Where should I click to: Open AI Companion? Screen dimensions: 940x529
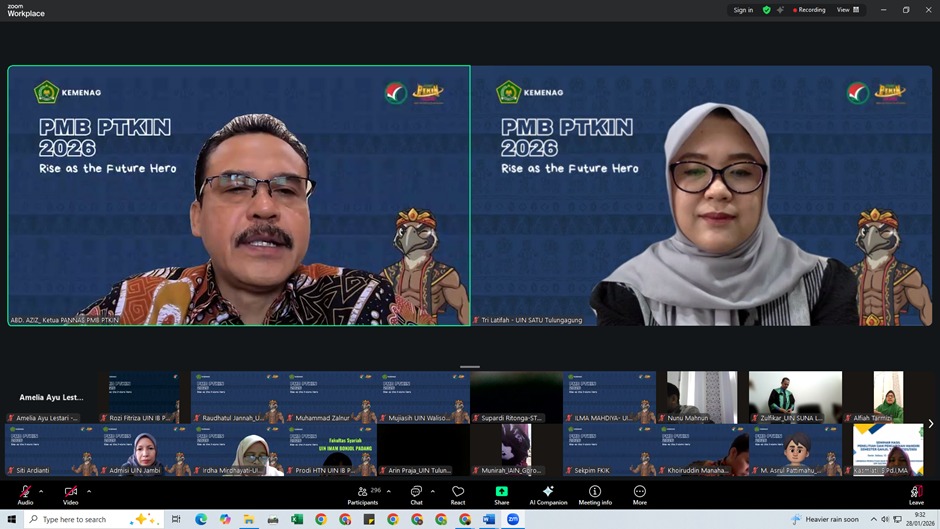[548, 493]
